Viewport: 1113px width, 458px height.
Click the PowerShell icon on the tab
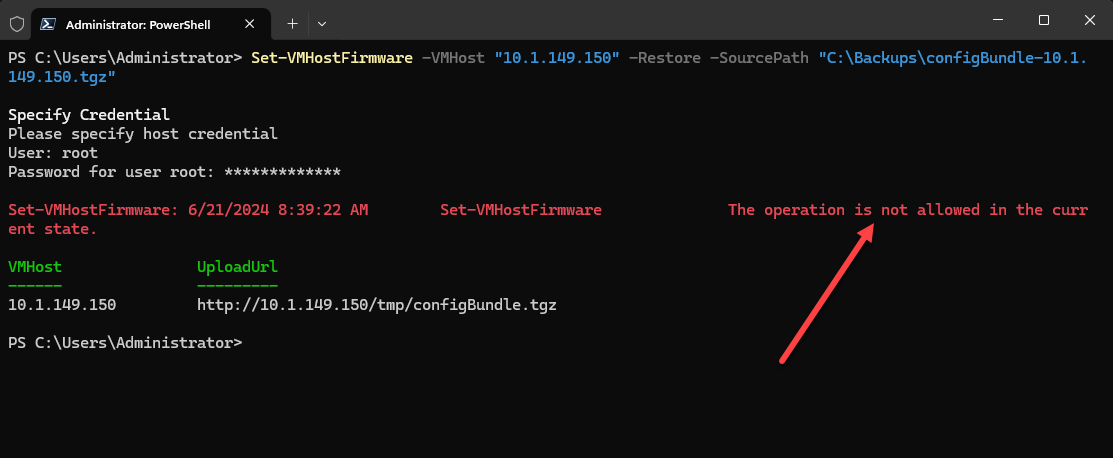tap(48, 22)
